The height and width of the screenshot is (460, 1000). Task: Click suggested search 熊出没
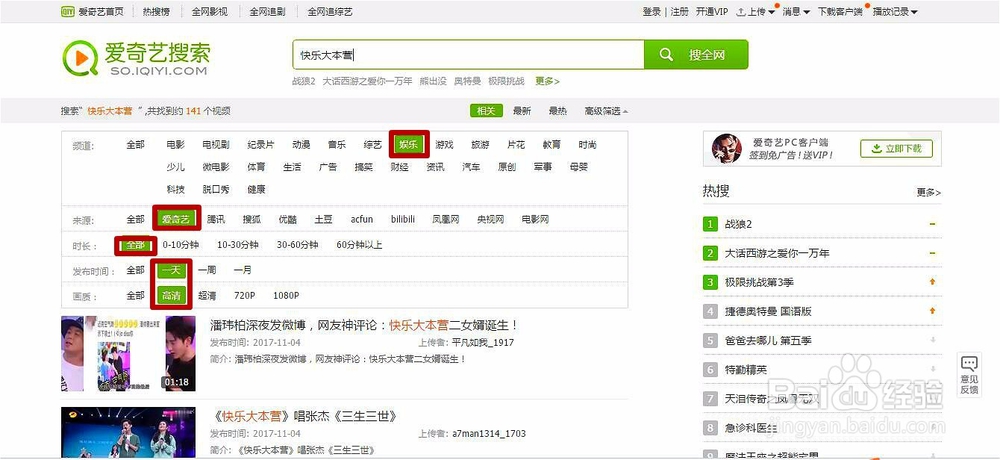click(x=433, y=81)
